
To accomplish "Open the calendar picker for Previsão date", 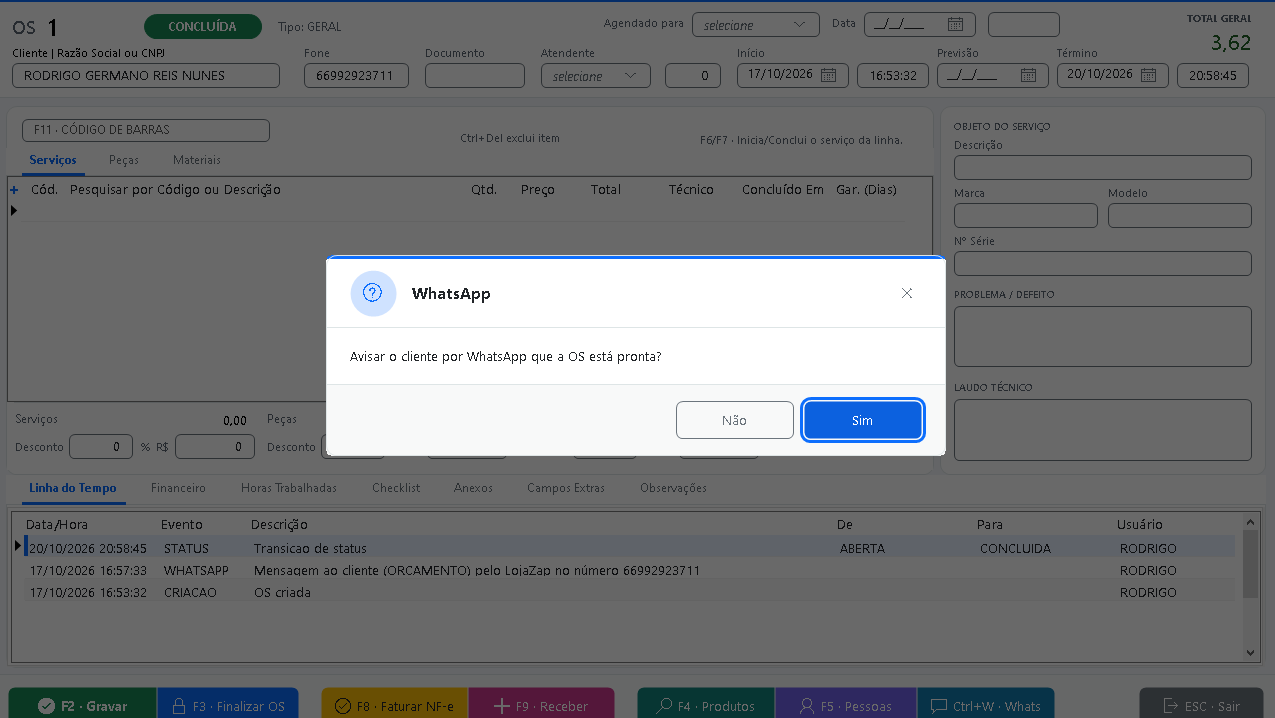I will click(1028, 75).
